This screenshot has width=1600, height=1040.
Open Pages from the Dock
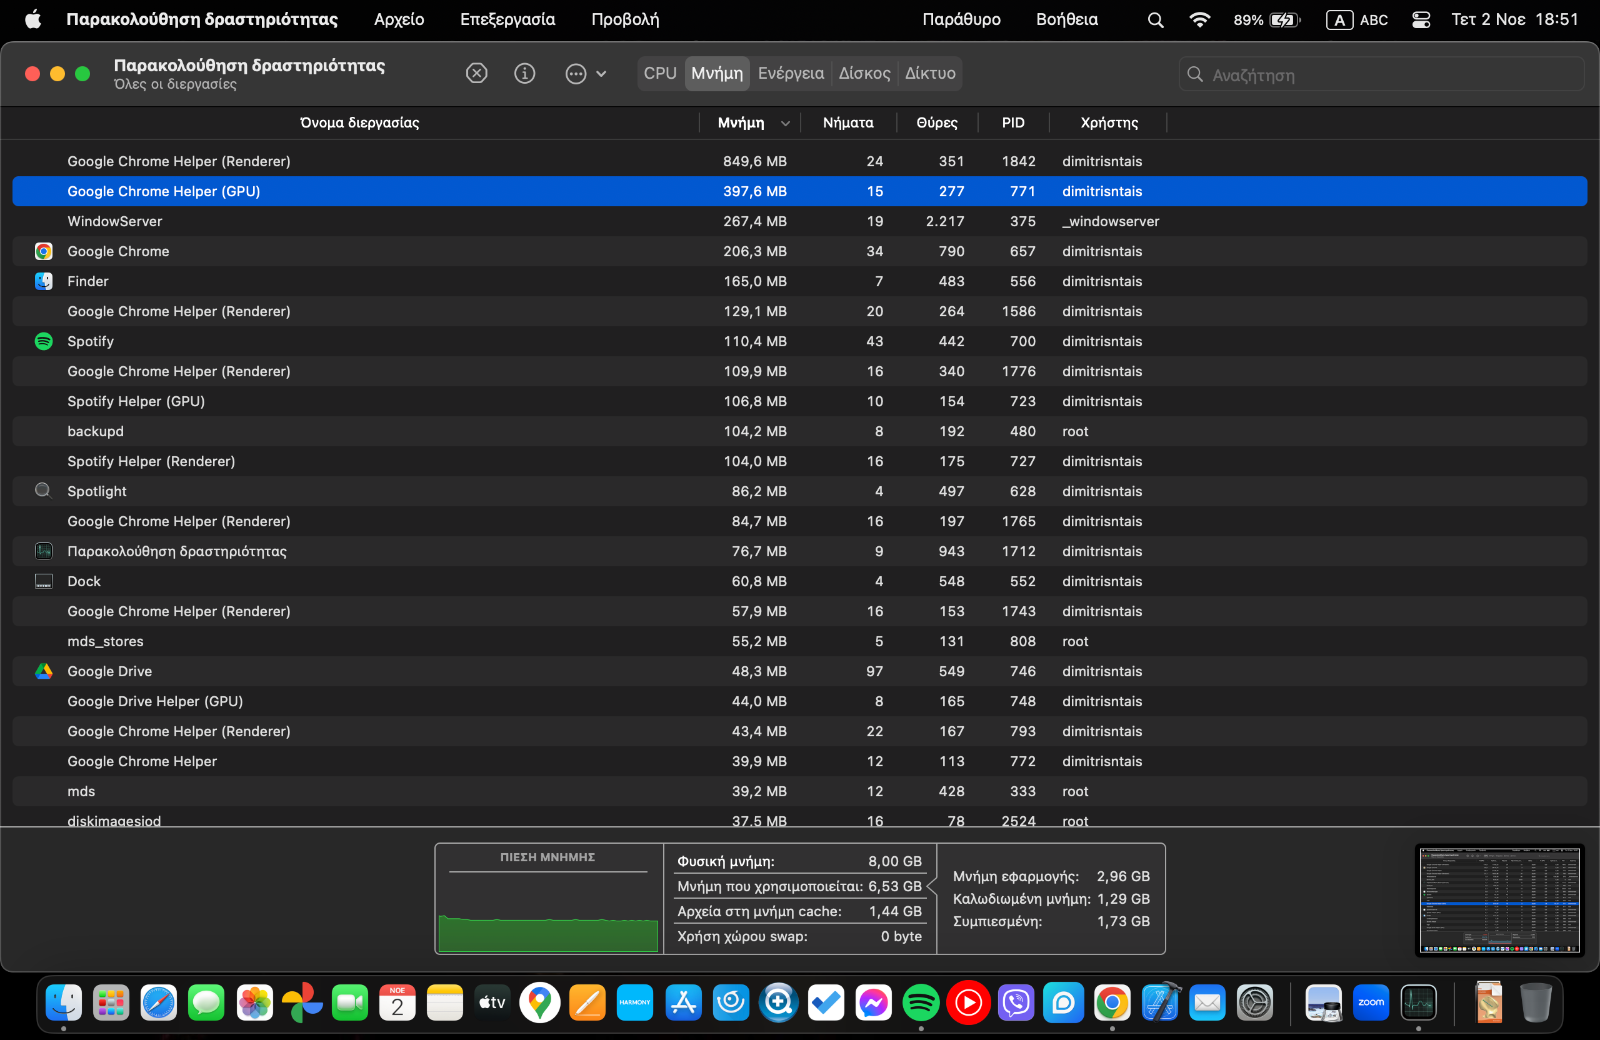(x=588, y=1002)
